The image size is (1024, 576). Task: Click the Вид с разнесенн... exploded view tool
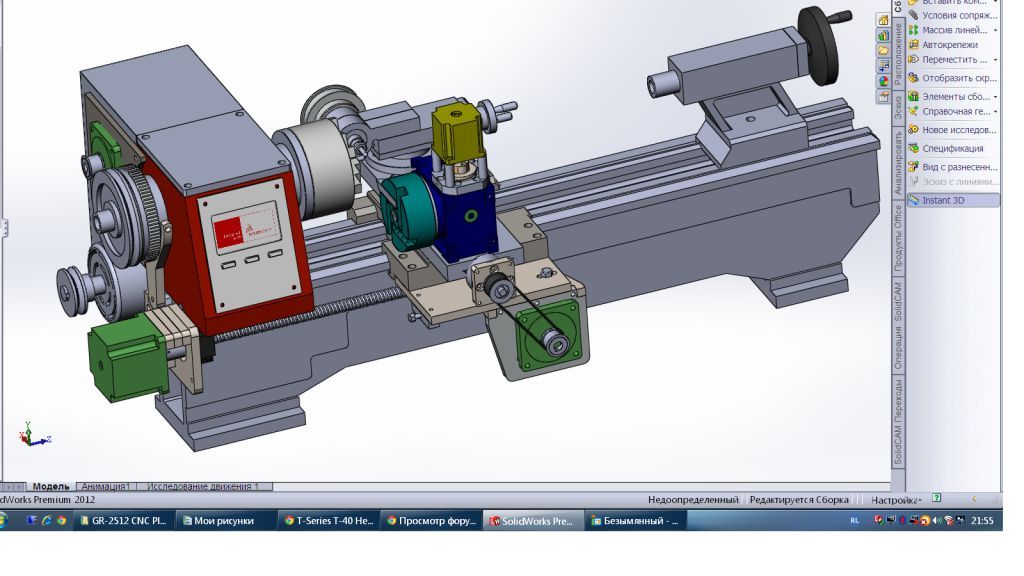[953, 167]
